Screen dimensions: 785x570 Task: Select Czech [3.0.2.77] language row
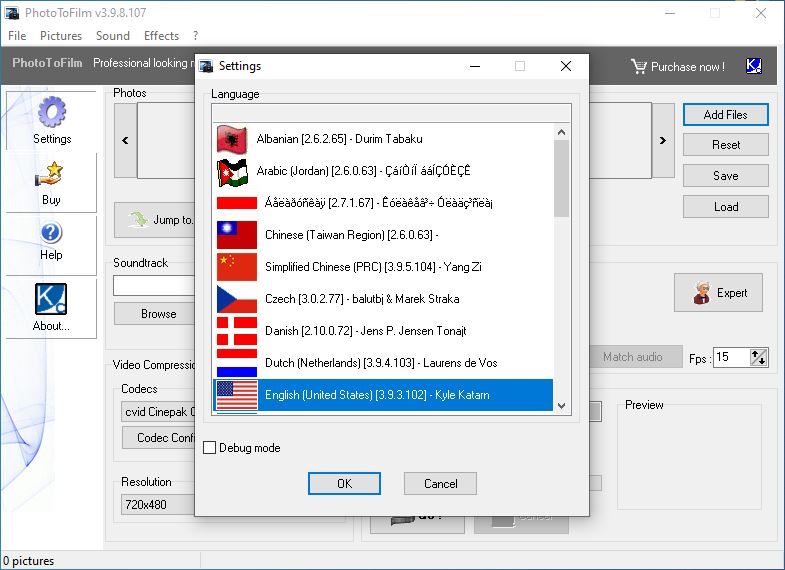[x=383, y=299]
